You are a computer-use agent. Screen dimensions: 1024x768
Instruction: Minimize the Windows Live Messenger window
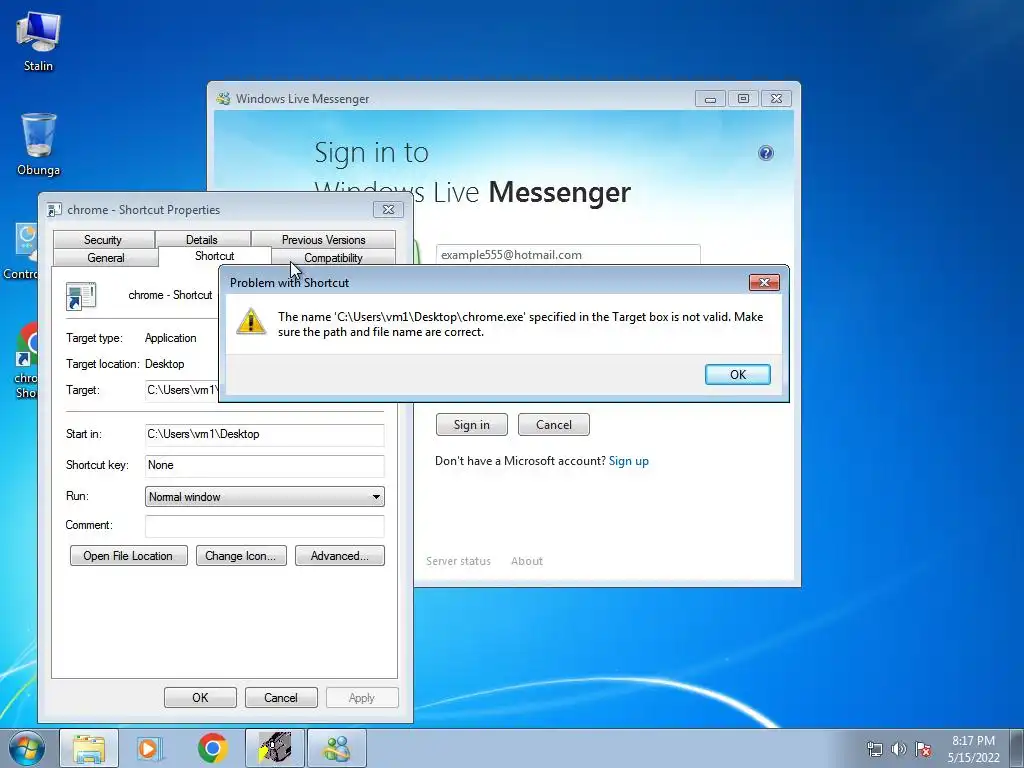pos(710,99)
